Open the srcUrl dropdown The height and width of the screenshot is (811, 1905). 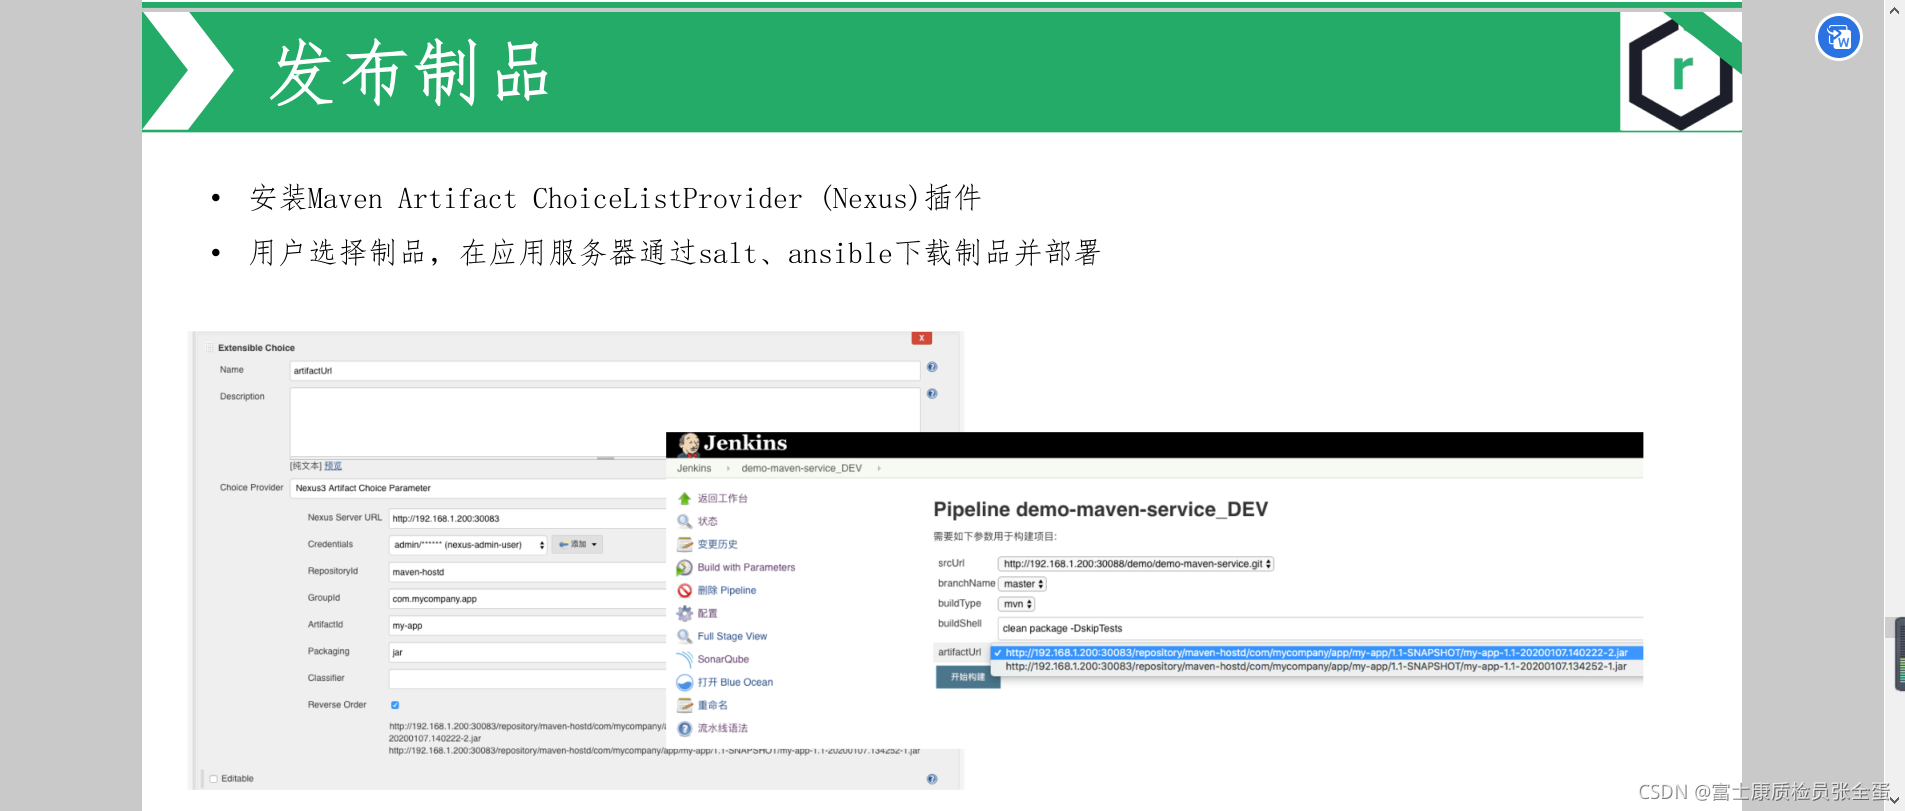point(1136,564)
